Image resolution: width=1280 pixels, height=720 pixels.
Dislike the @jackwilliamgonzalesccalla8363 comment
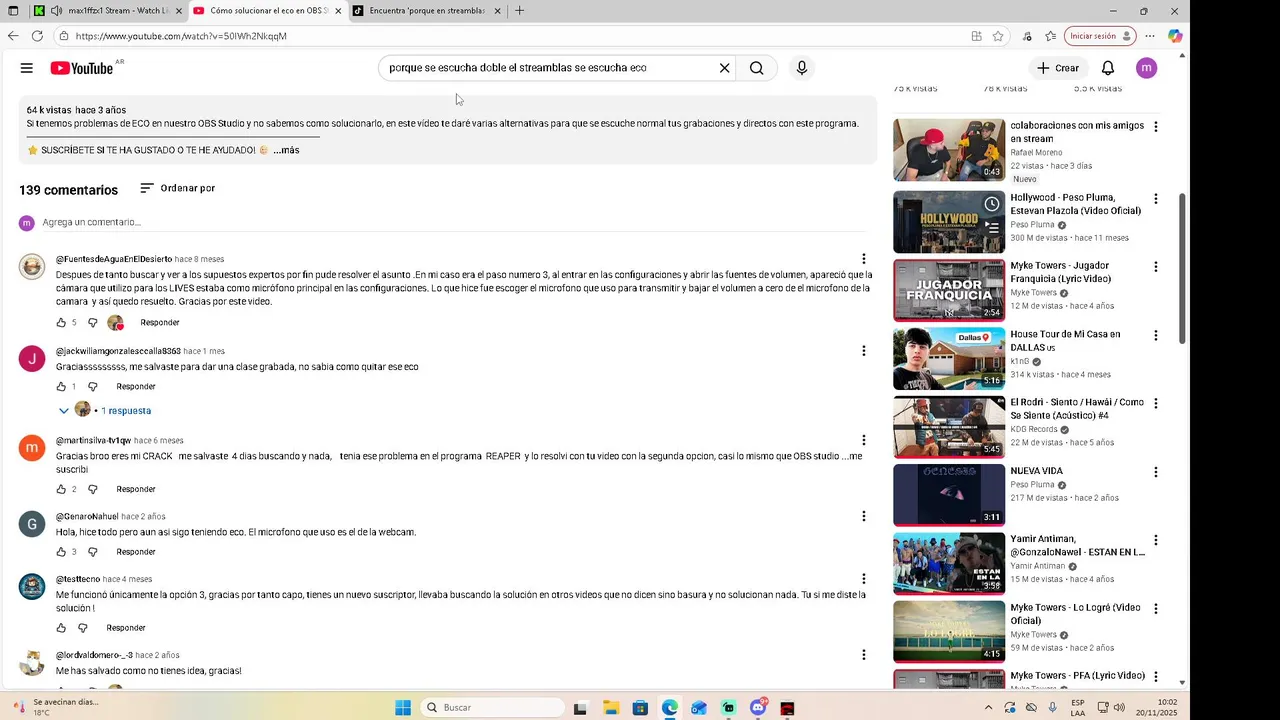tap(92, 387)
